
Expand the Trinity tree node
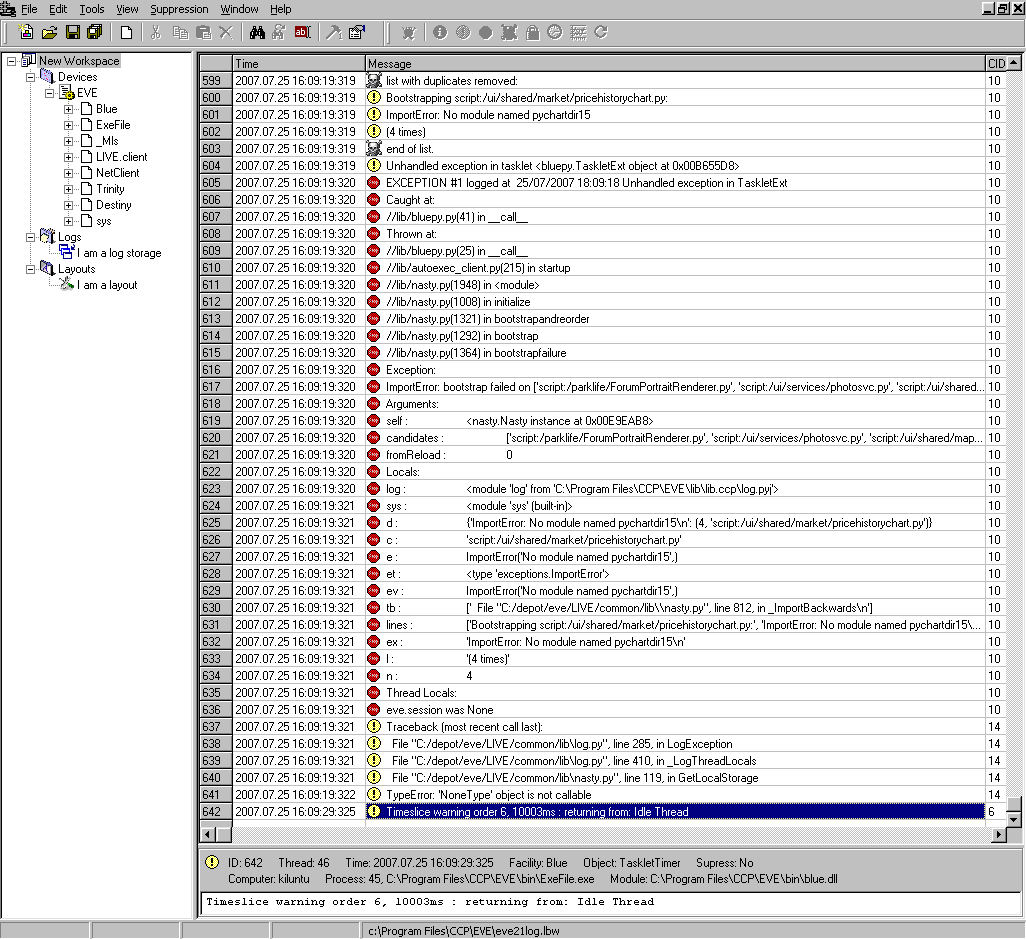click(68, 189)
